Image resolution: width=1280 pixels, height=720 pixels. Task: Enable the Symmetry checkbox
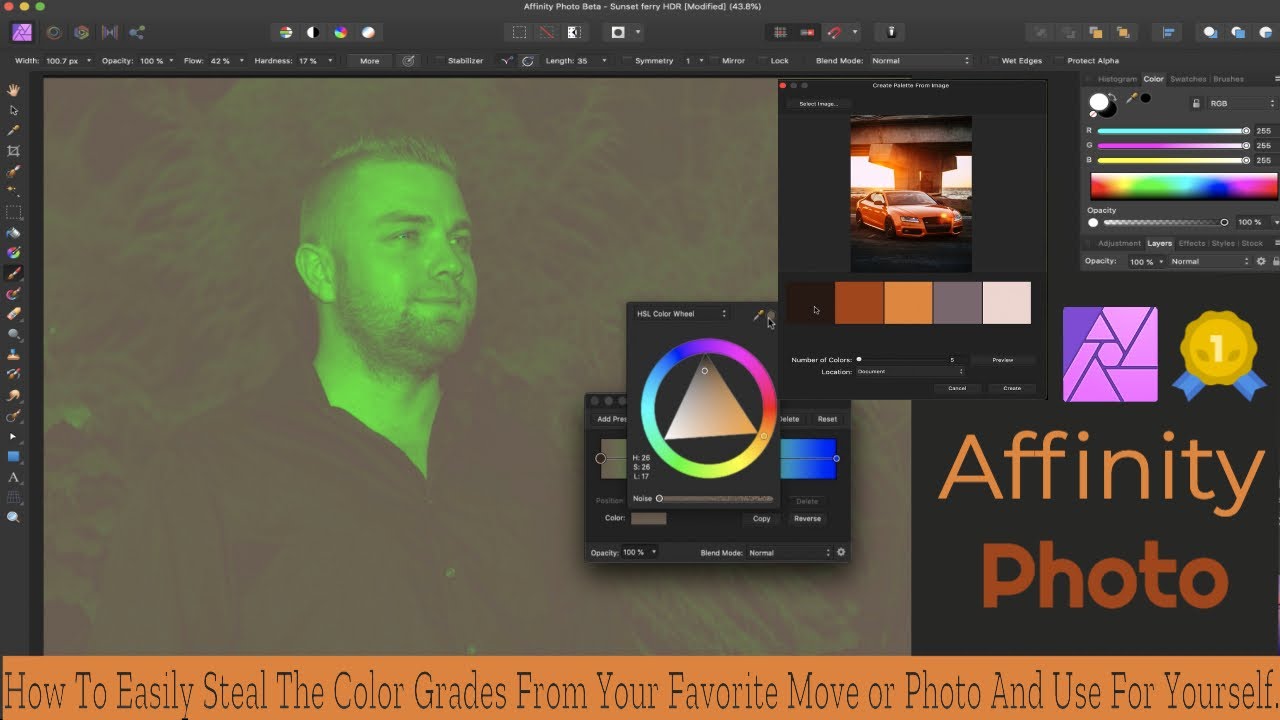click(627, 61)
